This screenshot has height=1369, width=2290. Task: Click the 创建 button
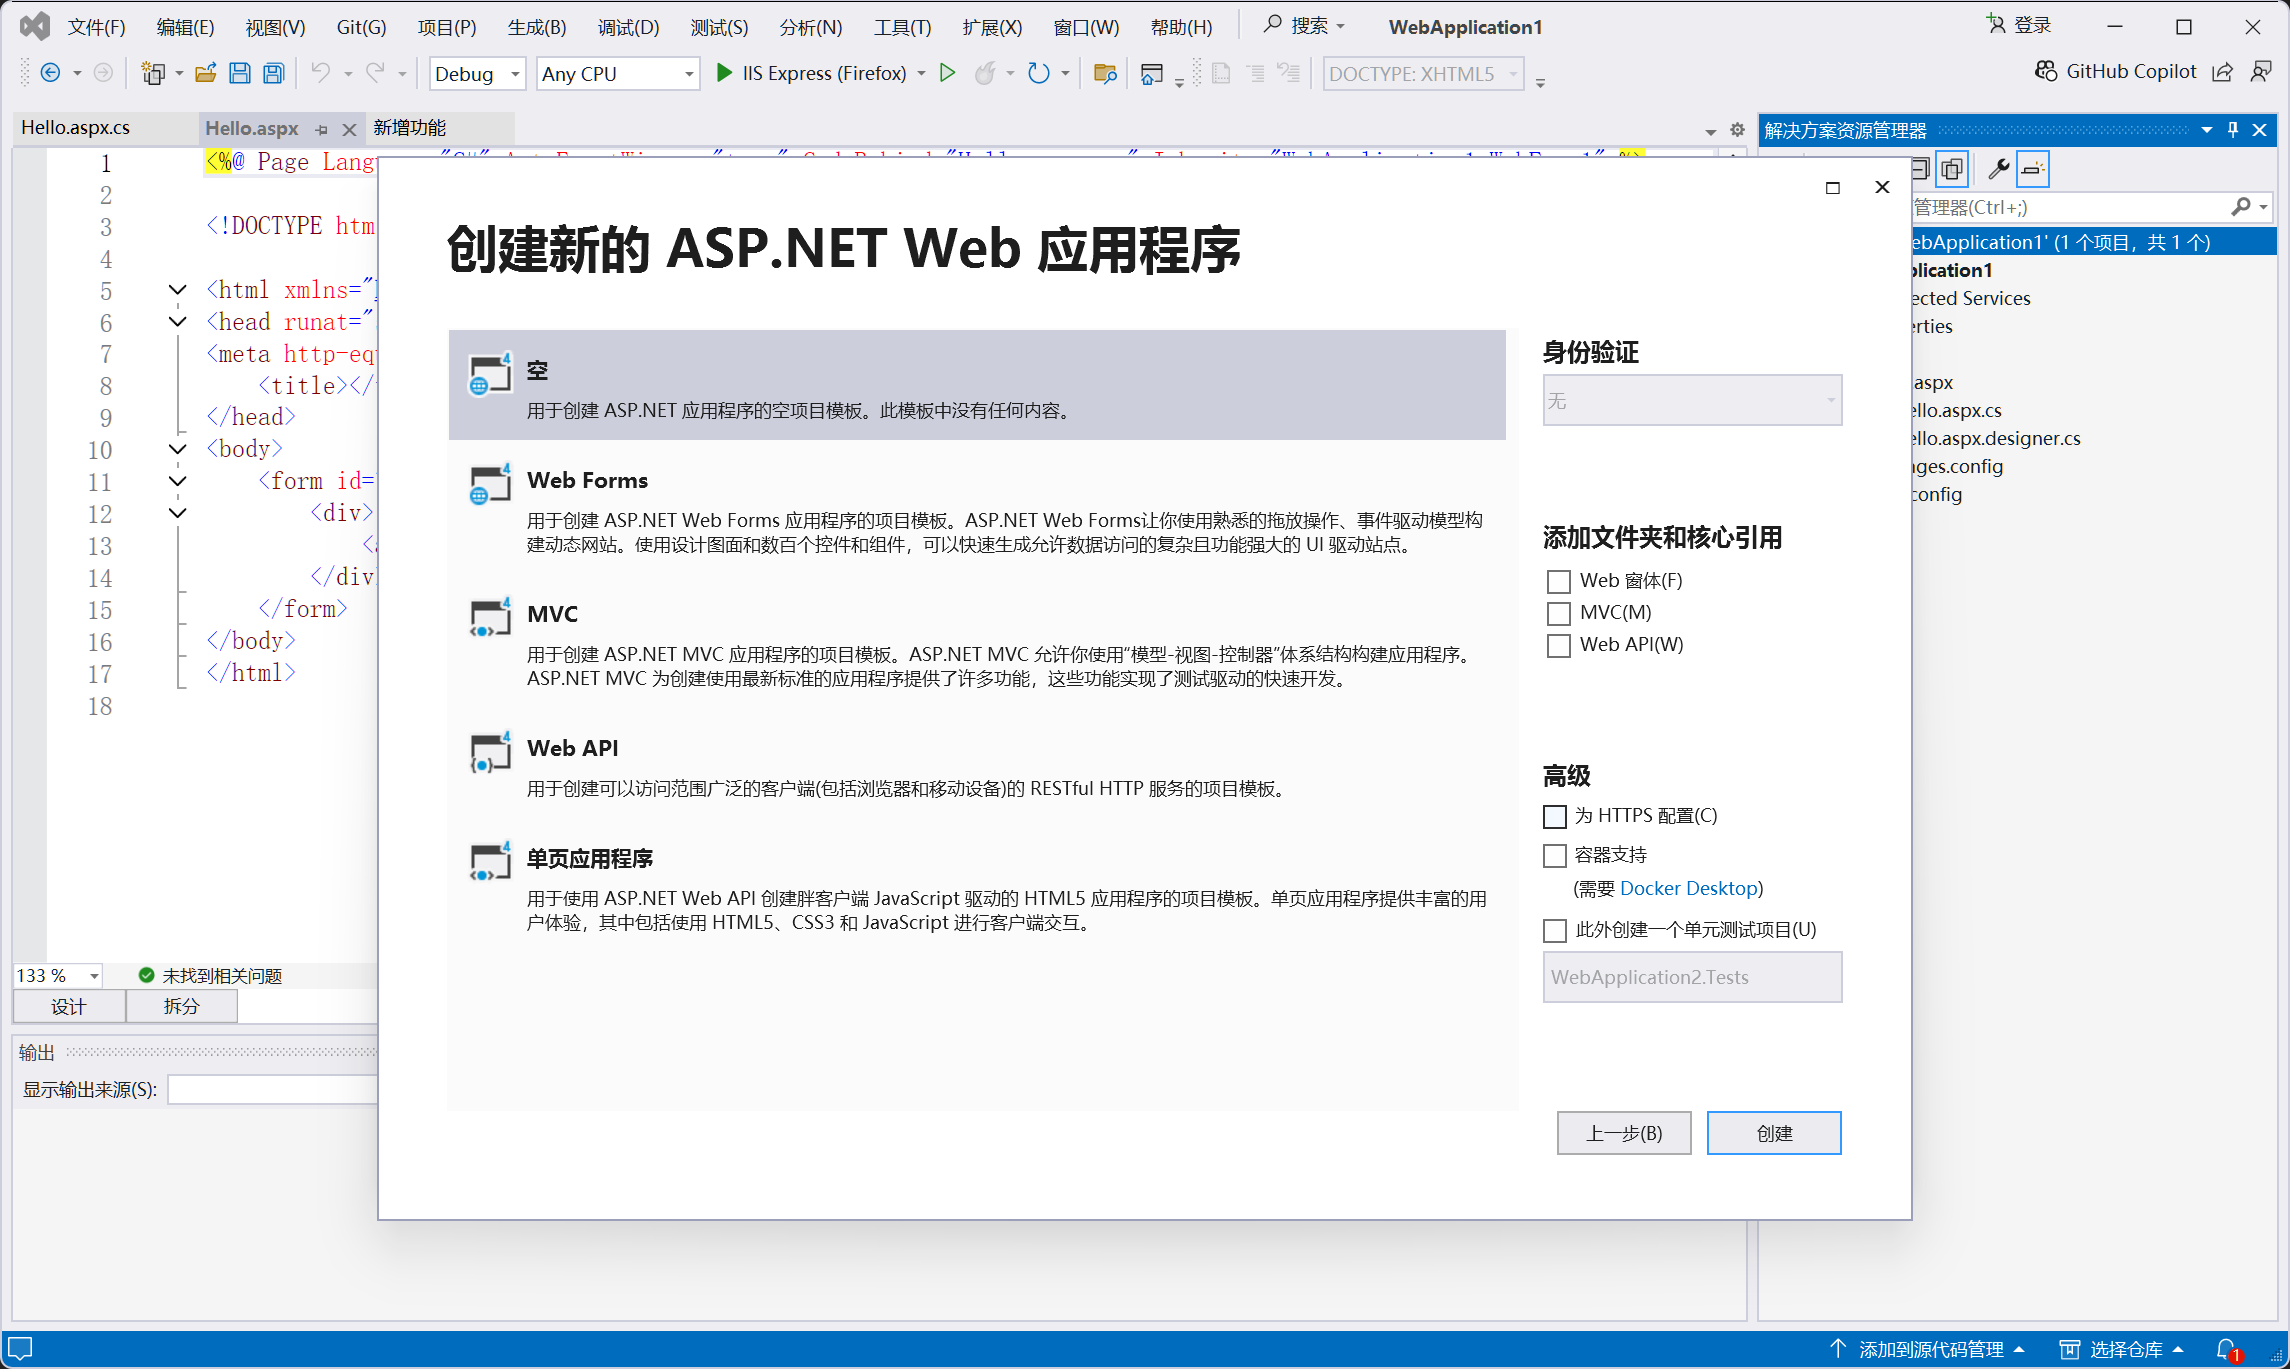pos(1773,1133)
